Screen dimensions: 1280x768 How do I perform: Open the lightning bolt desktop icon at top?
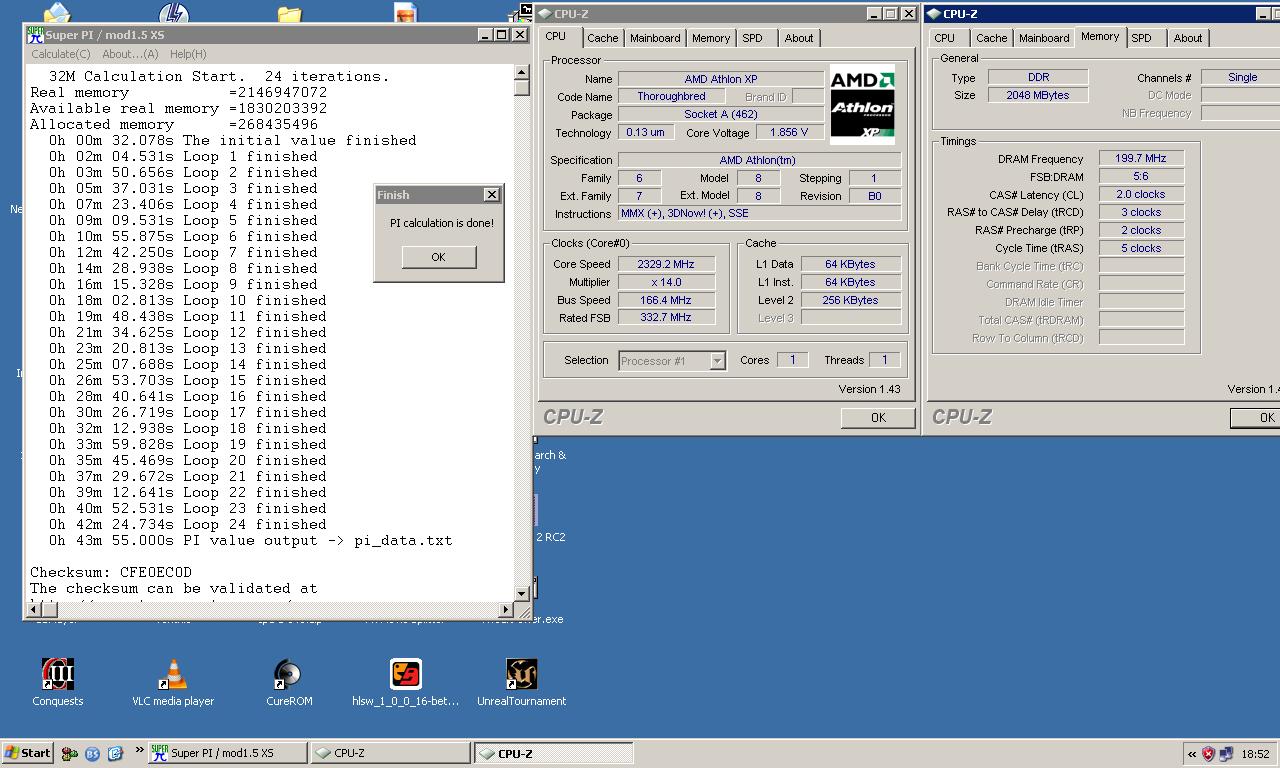[174, 13]
